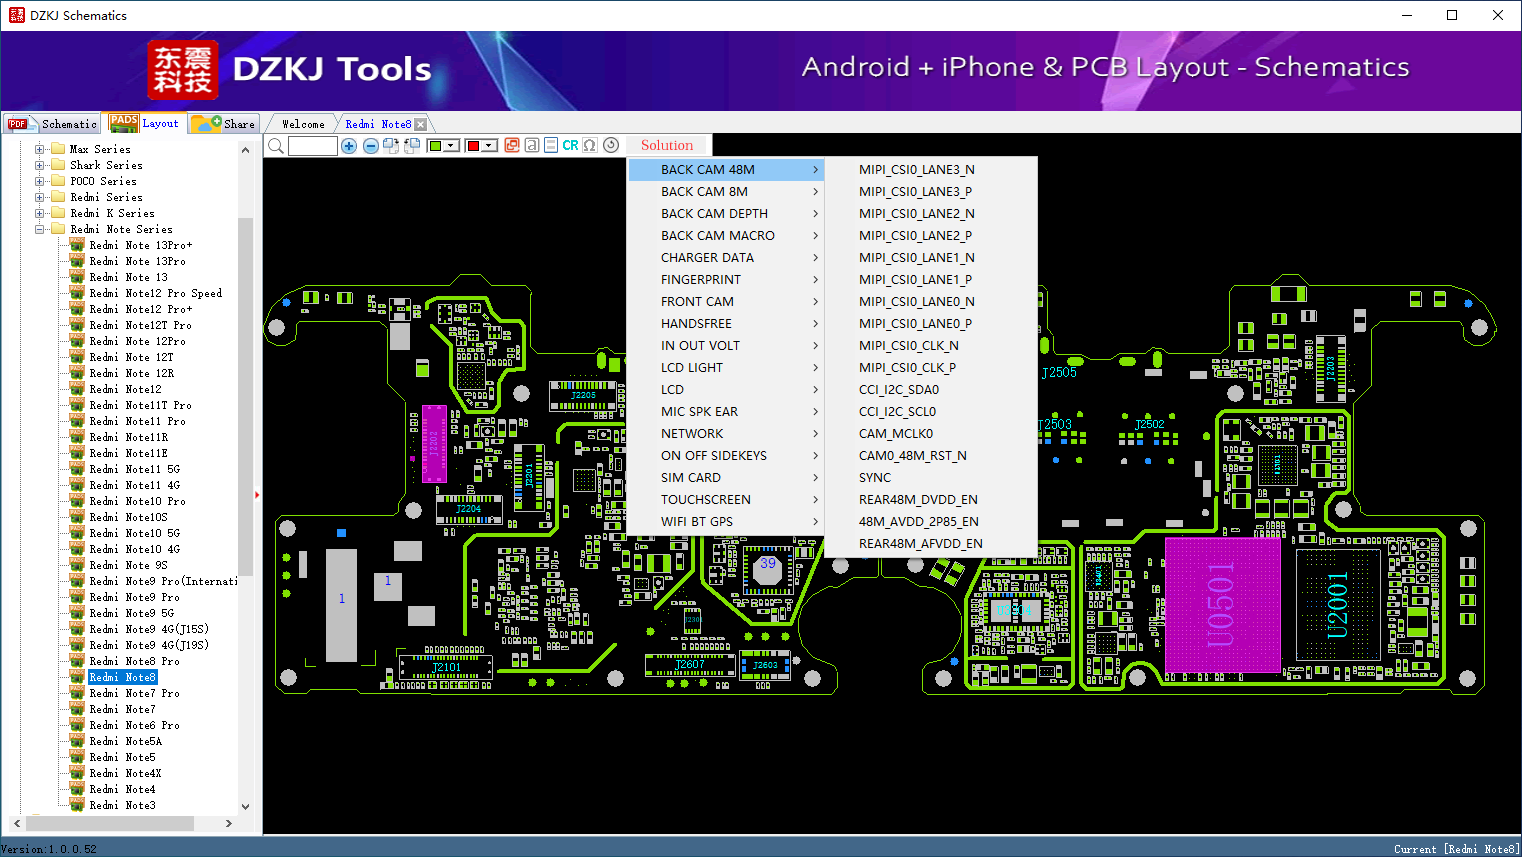The width and height of the screenshot is (1522, 857).
Task: Expand the POCO Series tree node
Action: [x=40, y=181]
